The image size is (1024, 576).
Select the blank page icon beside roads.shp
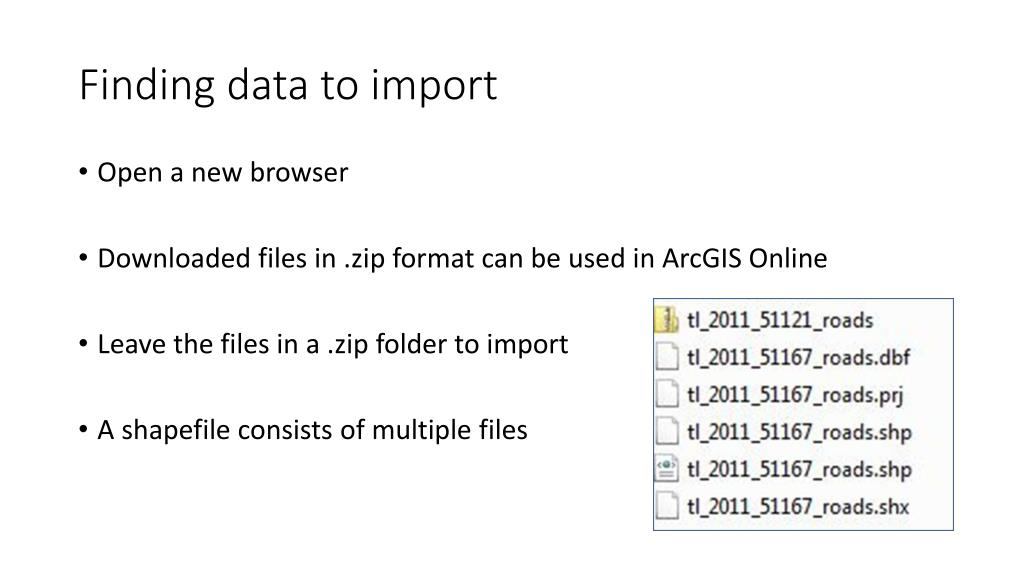666,431
